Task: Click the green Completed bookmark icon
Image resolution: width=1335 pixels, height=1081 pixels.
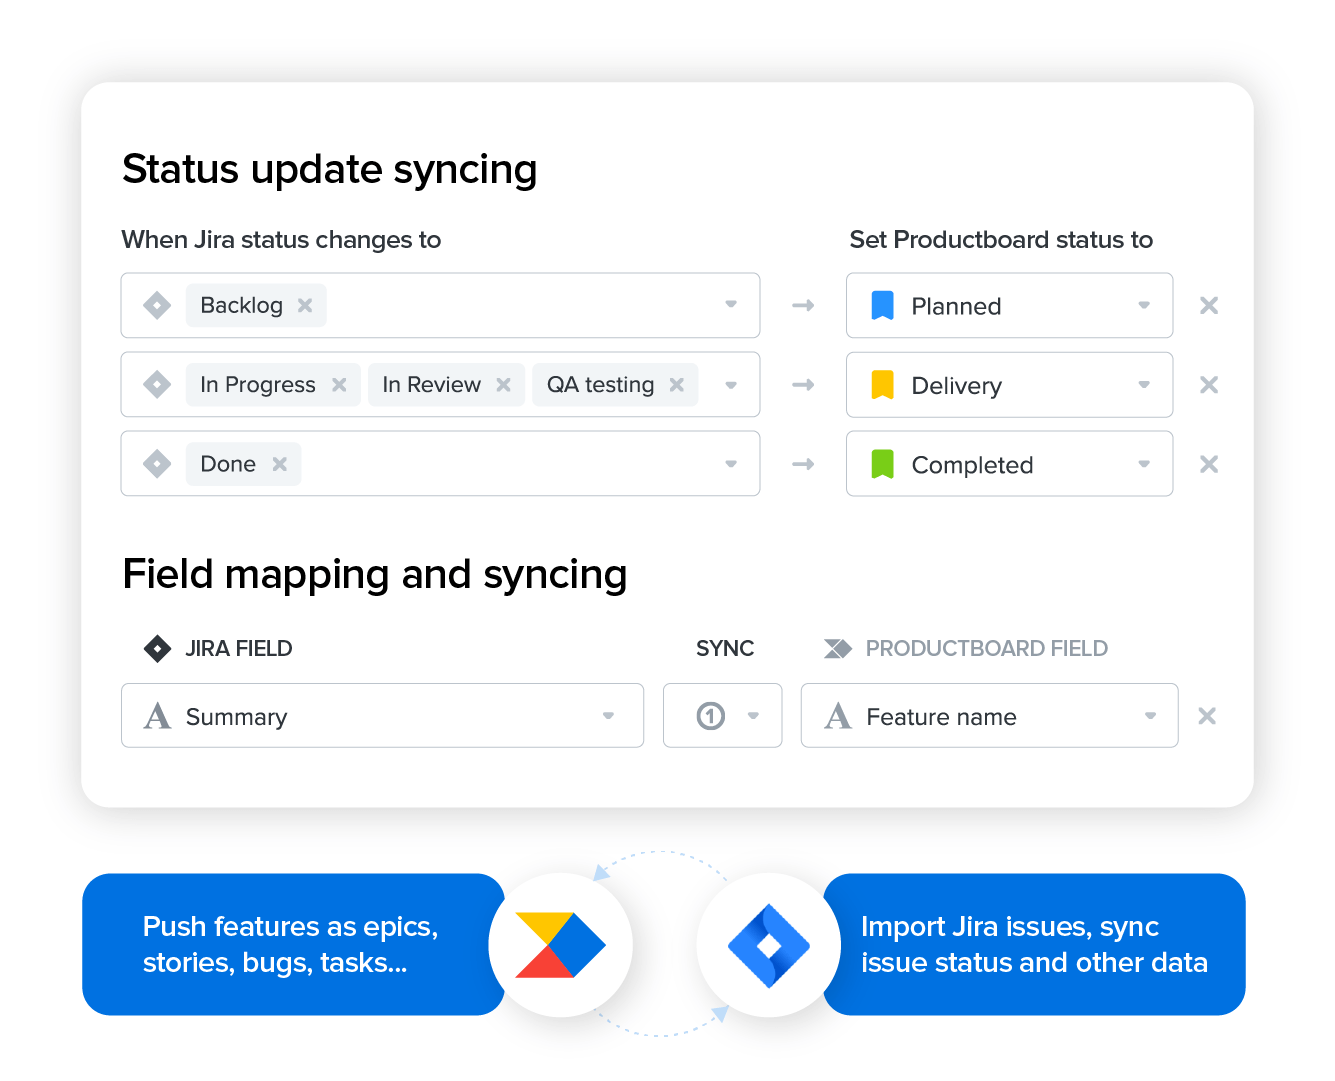Action: coord(882,464)
